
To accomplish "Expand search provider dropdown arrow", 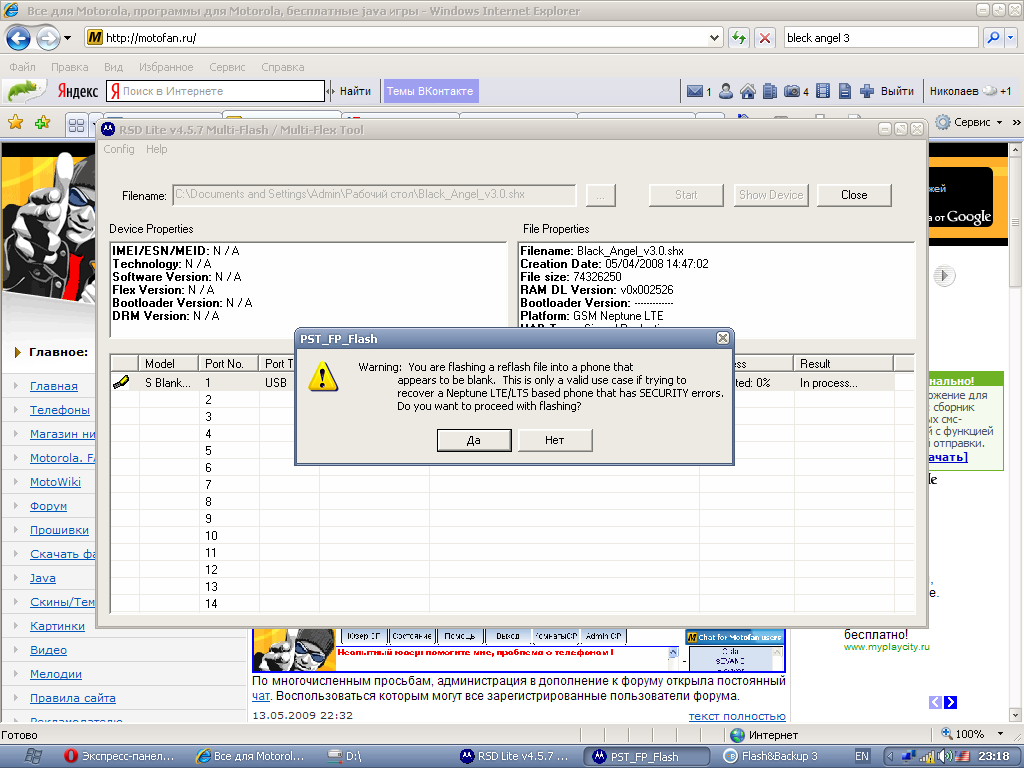I will tap(1011, 38).
